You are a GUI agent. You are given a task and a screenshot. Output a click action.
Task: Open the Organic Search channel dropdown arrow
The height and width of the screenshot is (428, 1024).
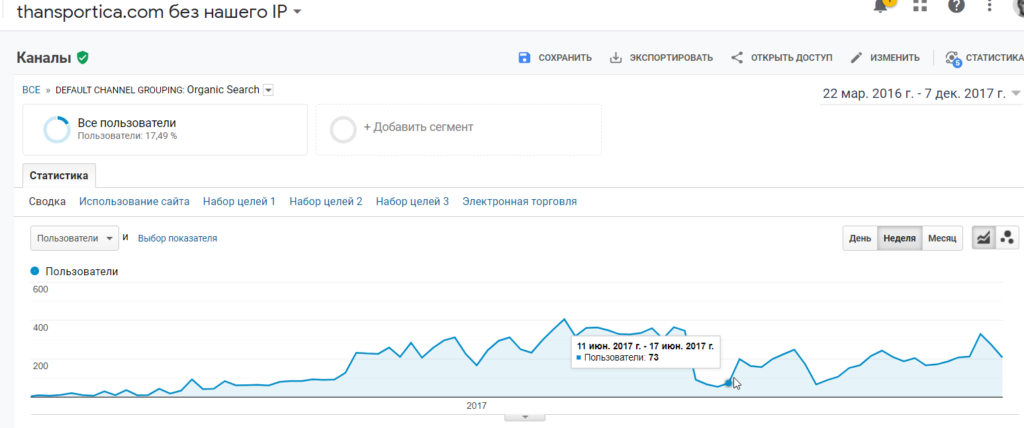coord(268,90)
